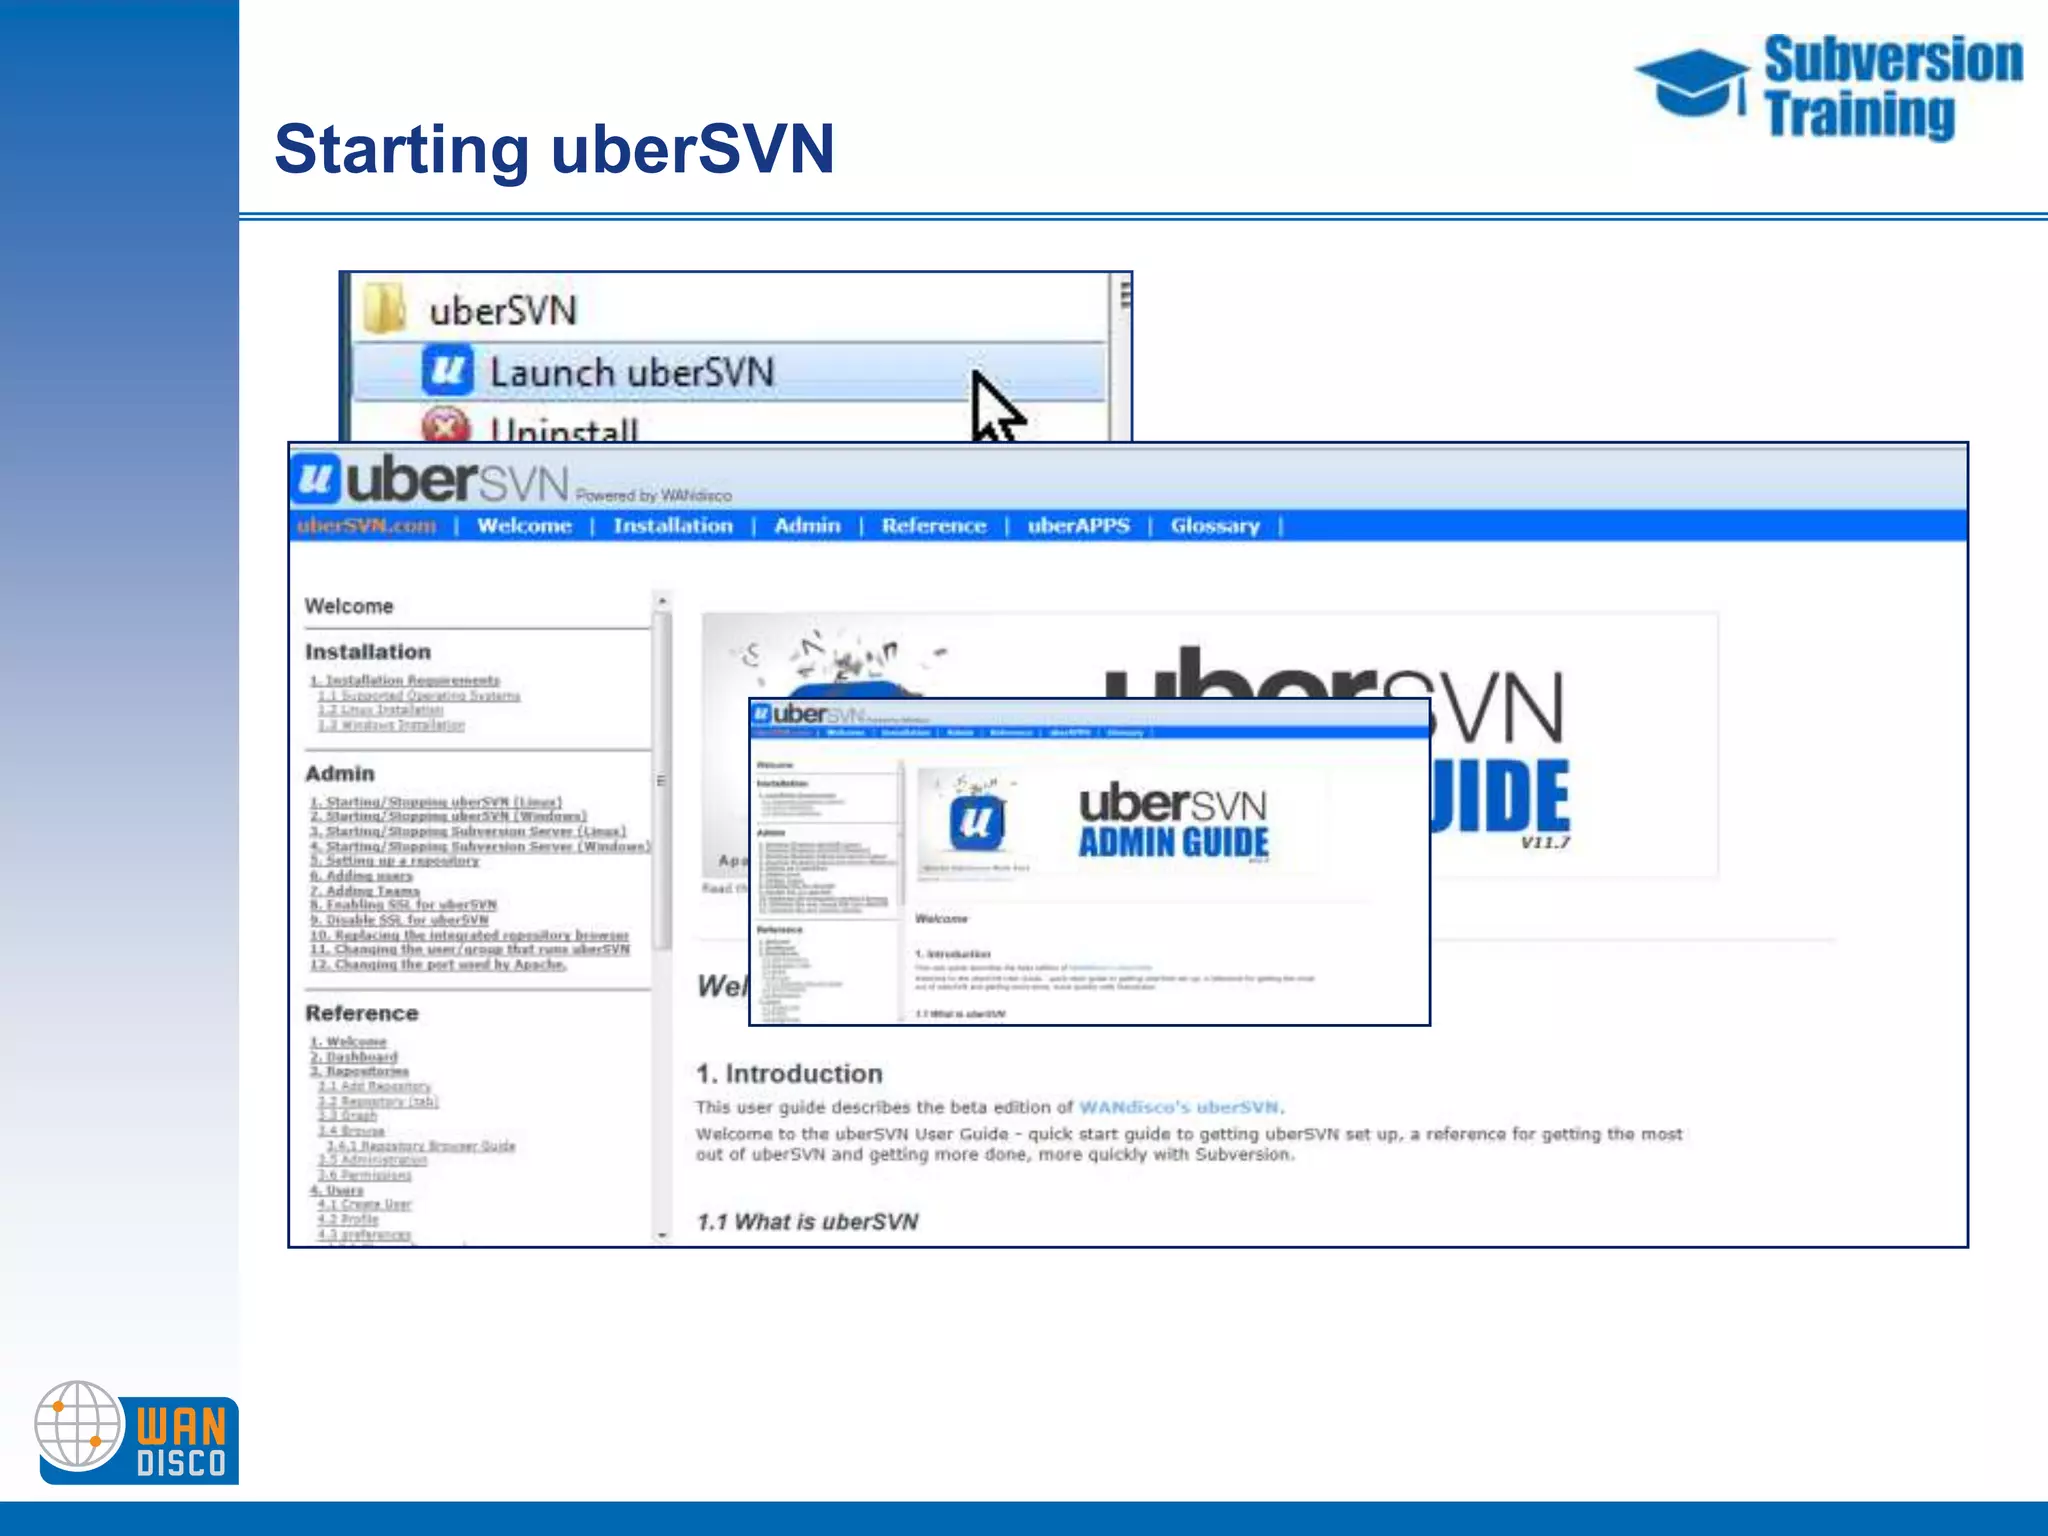Viewport: 2048px width, 1536px height.
Task: Open the uberSVN folder icon
Action: (385, 308)
